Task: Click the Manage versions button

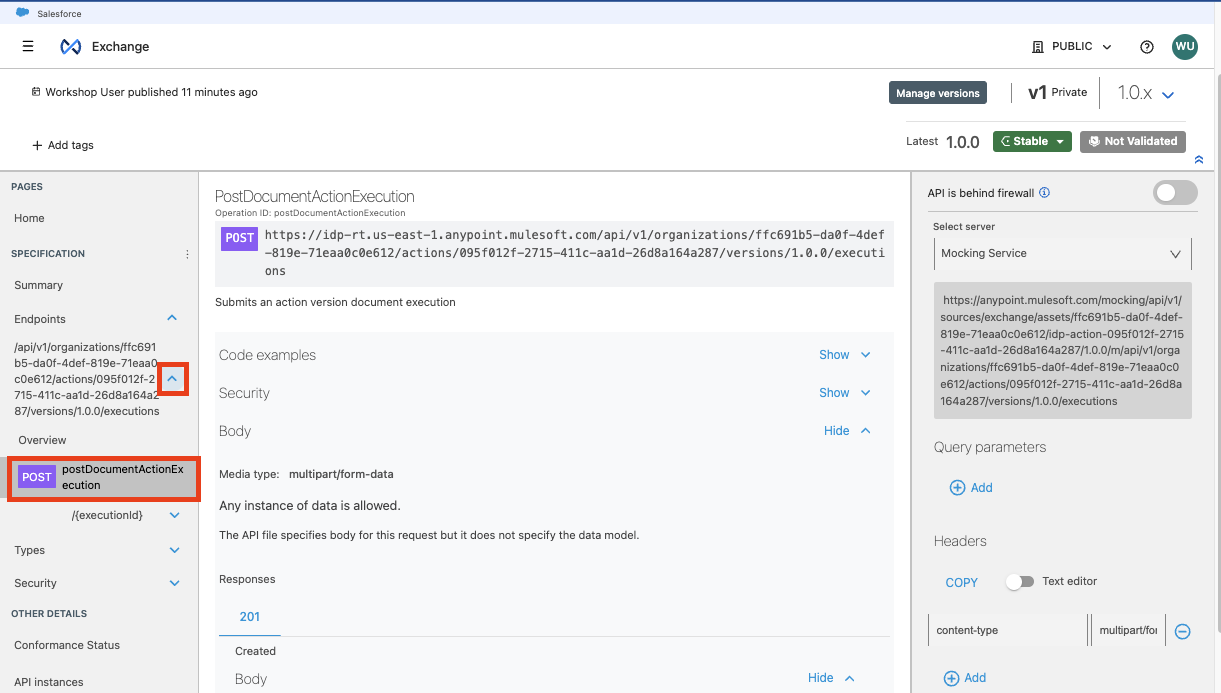Action: (937, 93)
